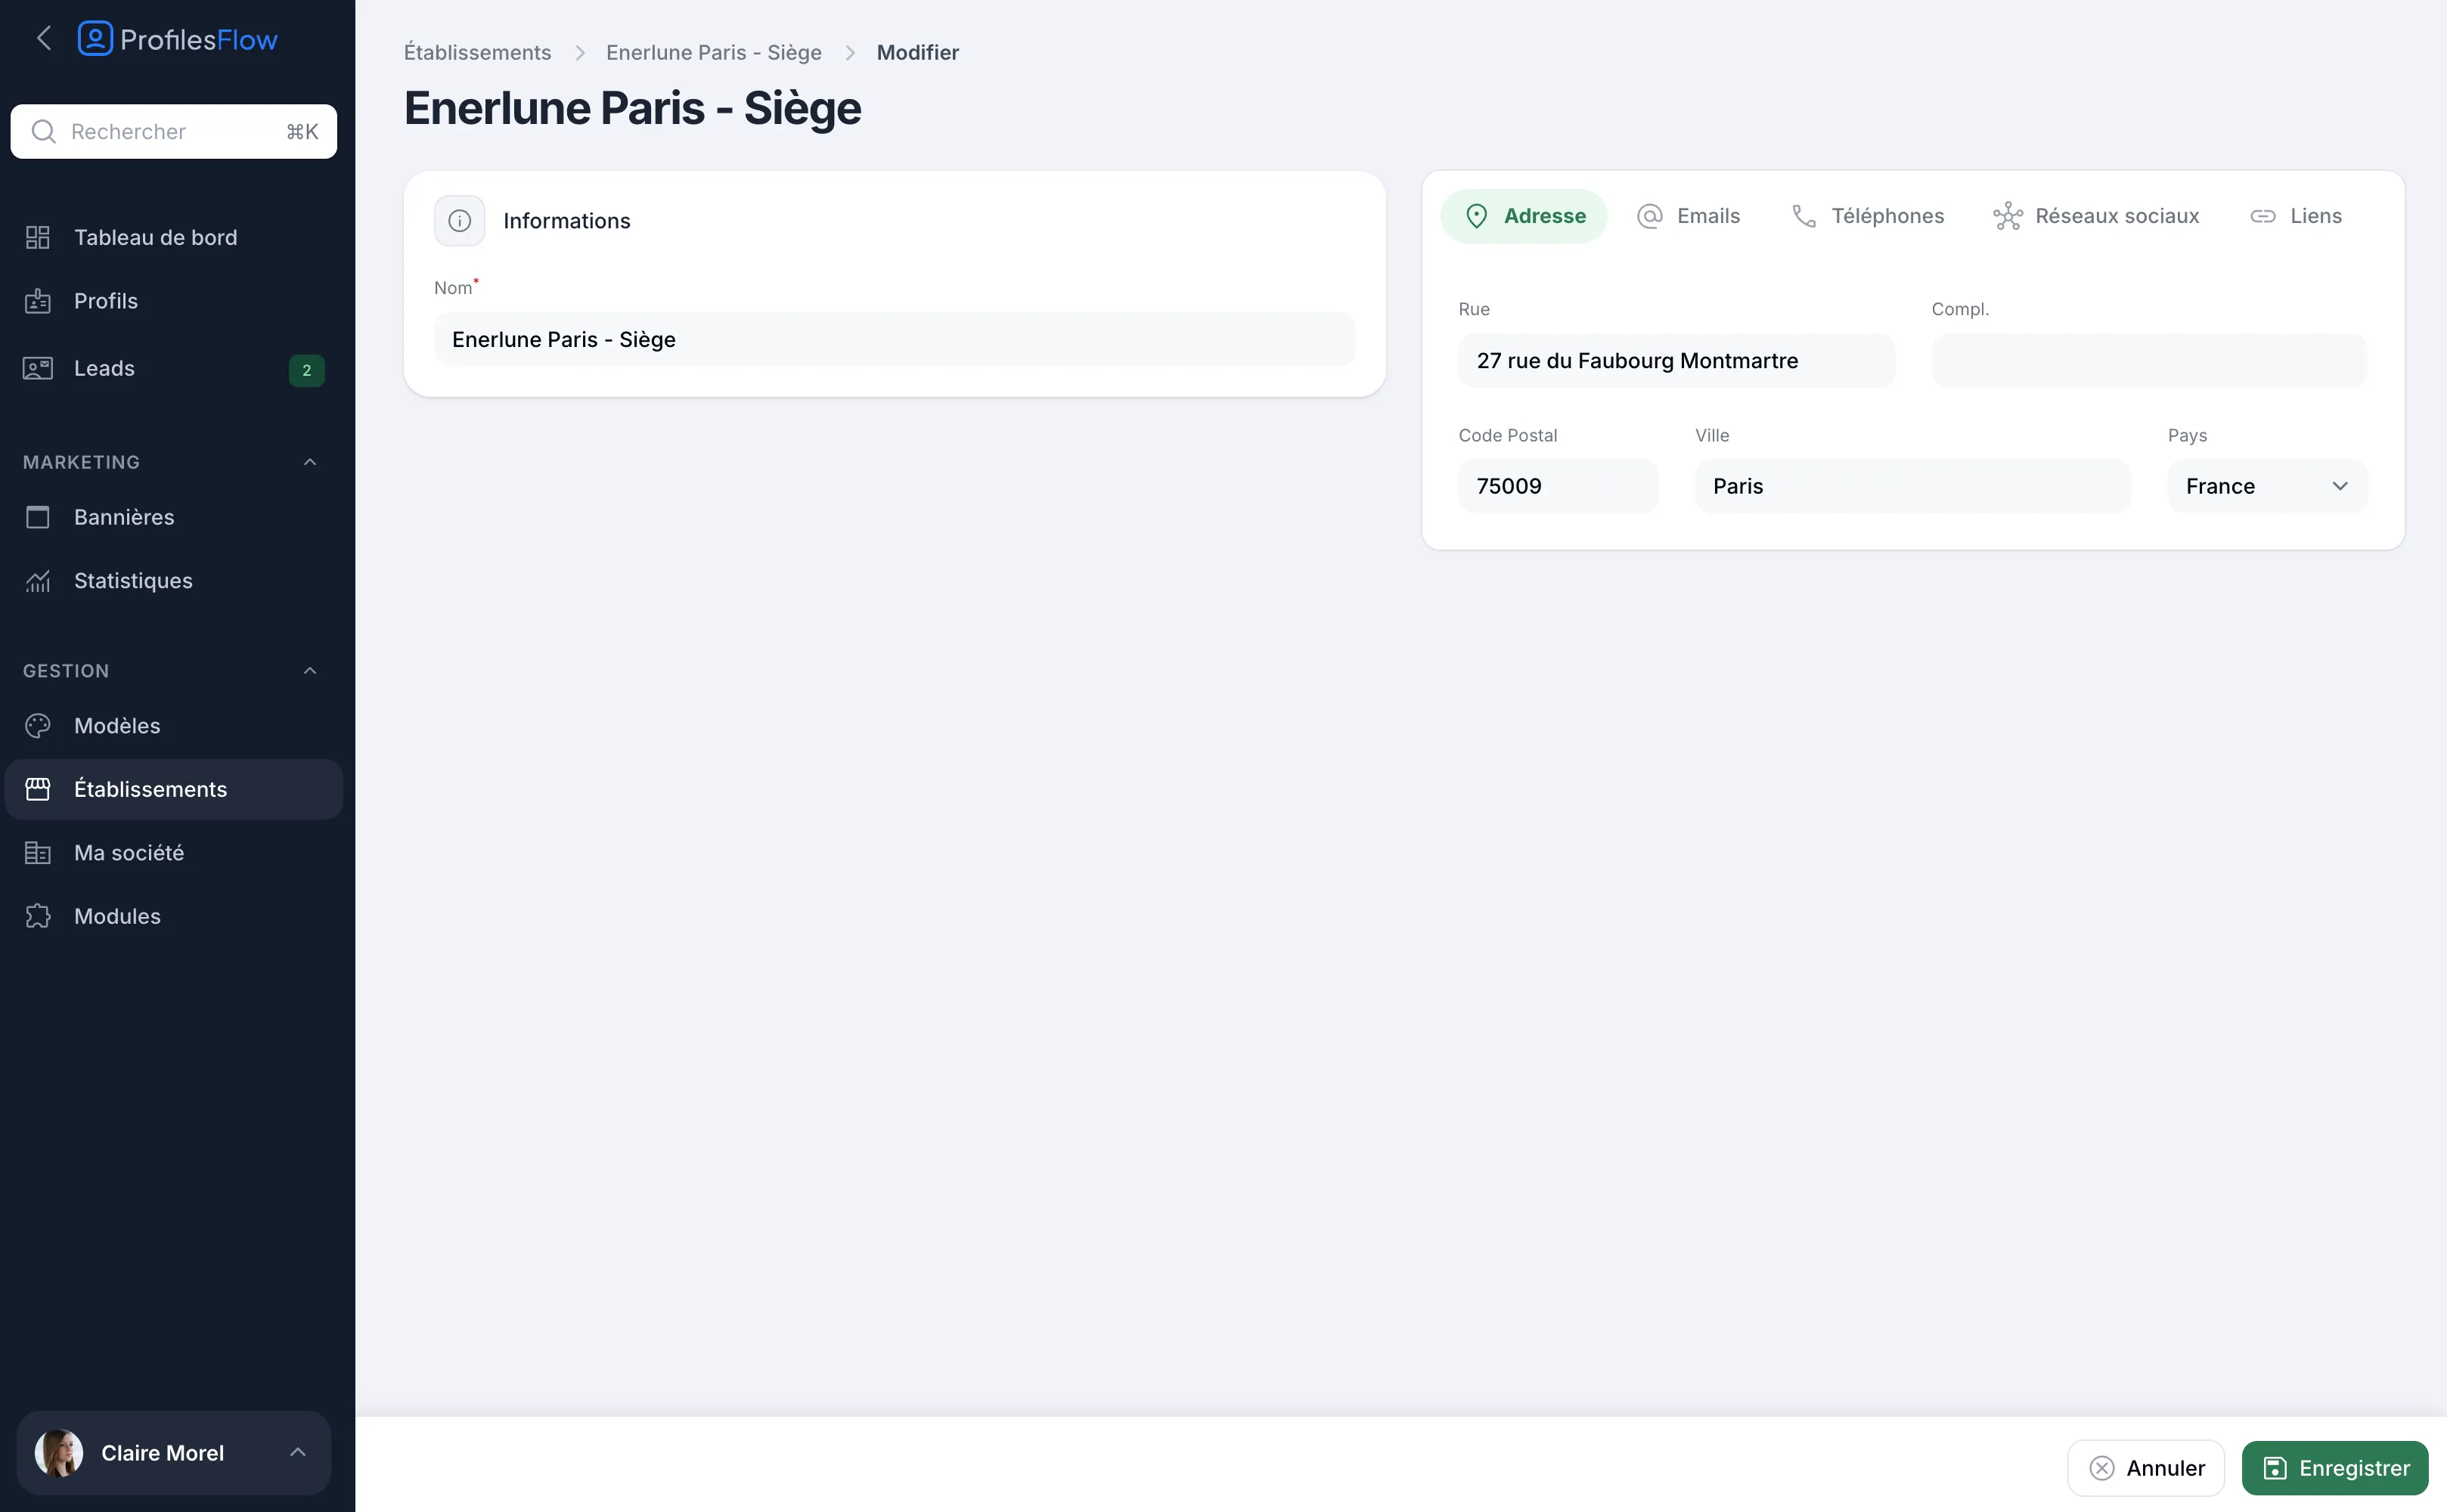Click the Code Postal field 75009

point(1559,487)
